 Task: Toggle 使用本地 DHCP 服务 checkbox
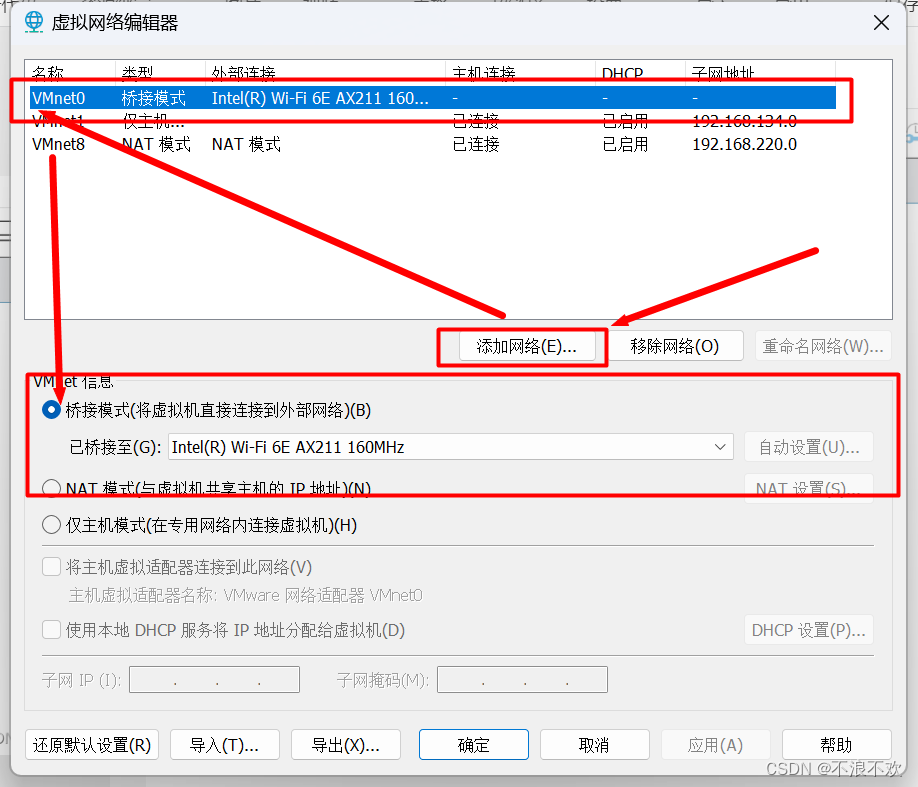[x=52, y=630]
